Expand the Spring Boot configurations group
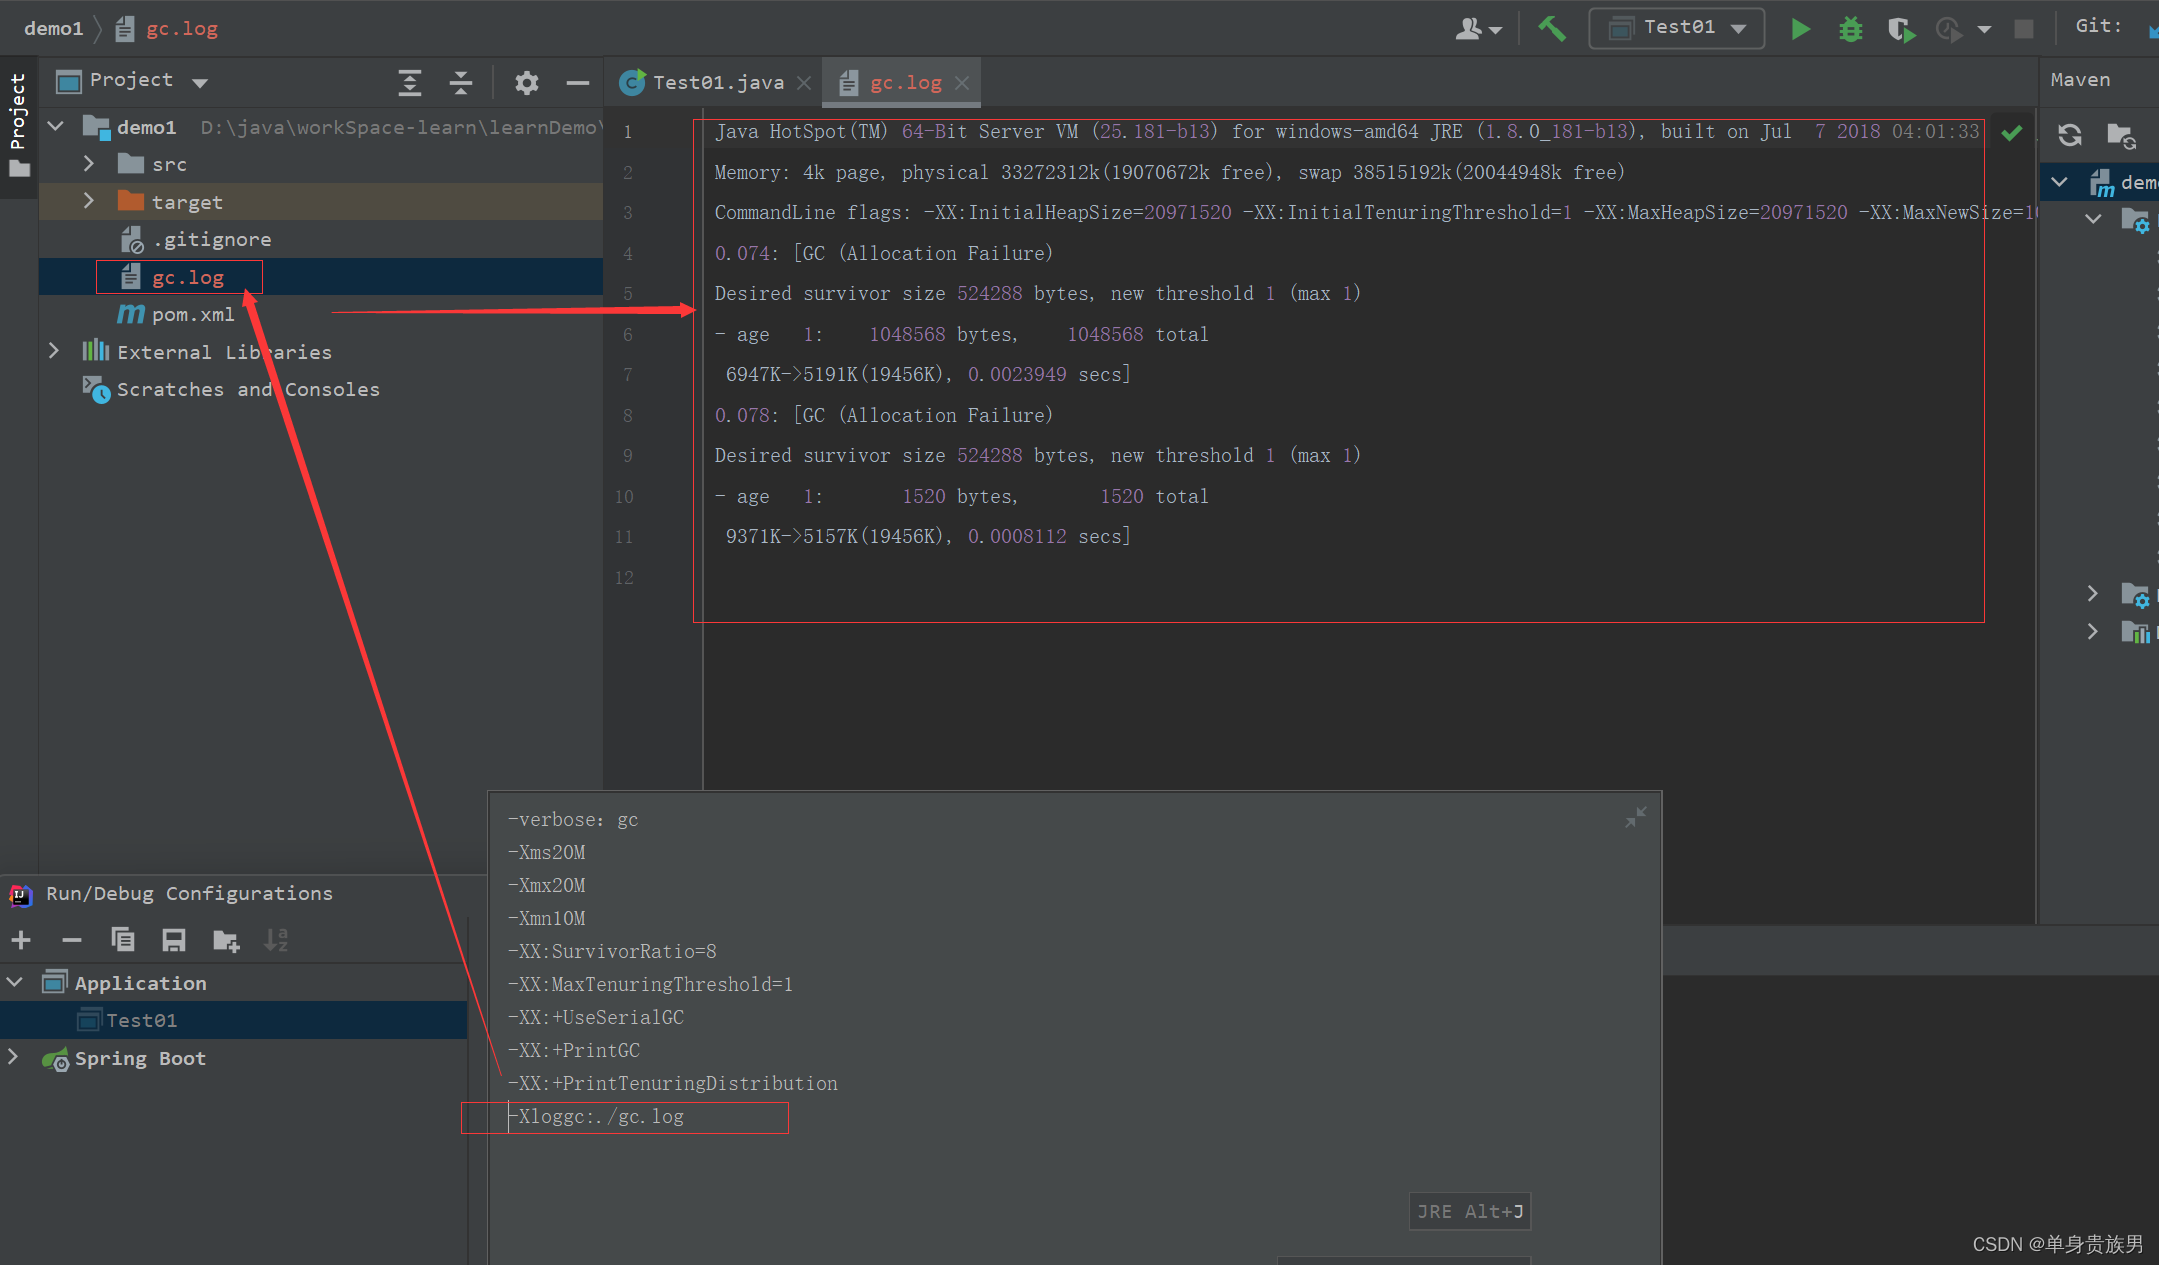Viewport: 2159px width, 1265px height. (x=13, y=1057)
